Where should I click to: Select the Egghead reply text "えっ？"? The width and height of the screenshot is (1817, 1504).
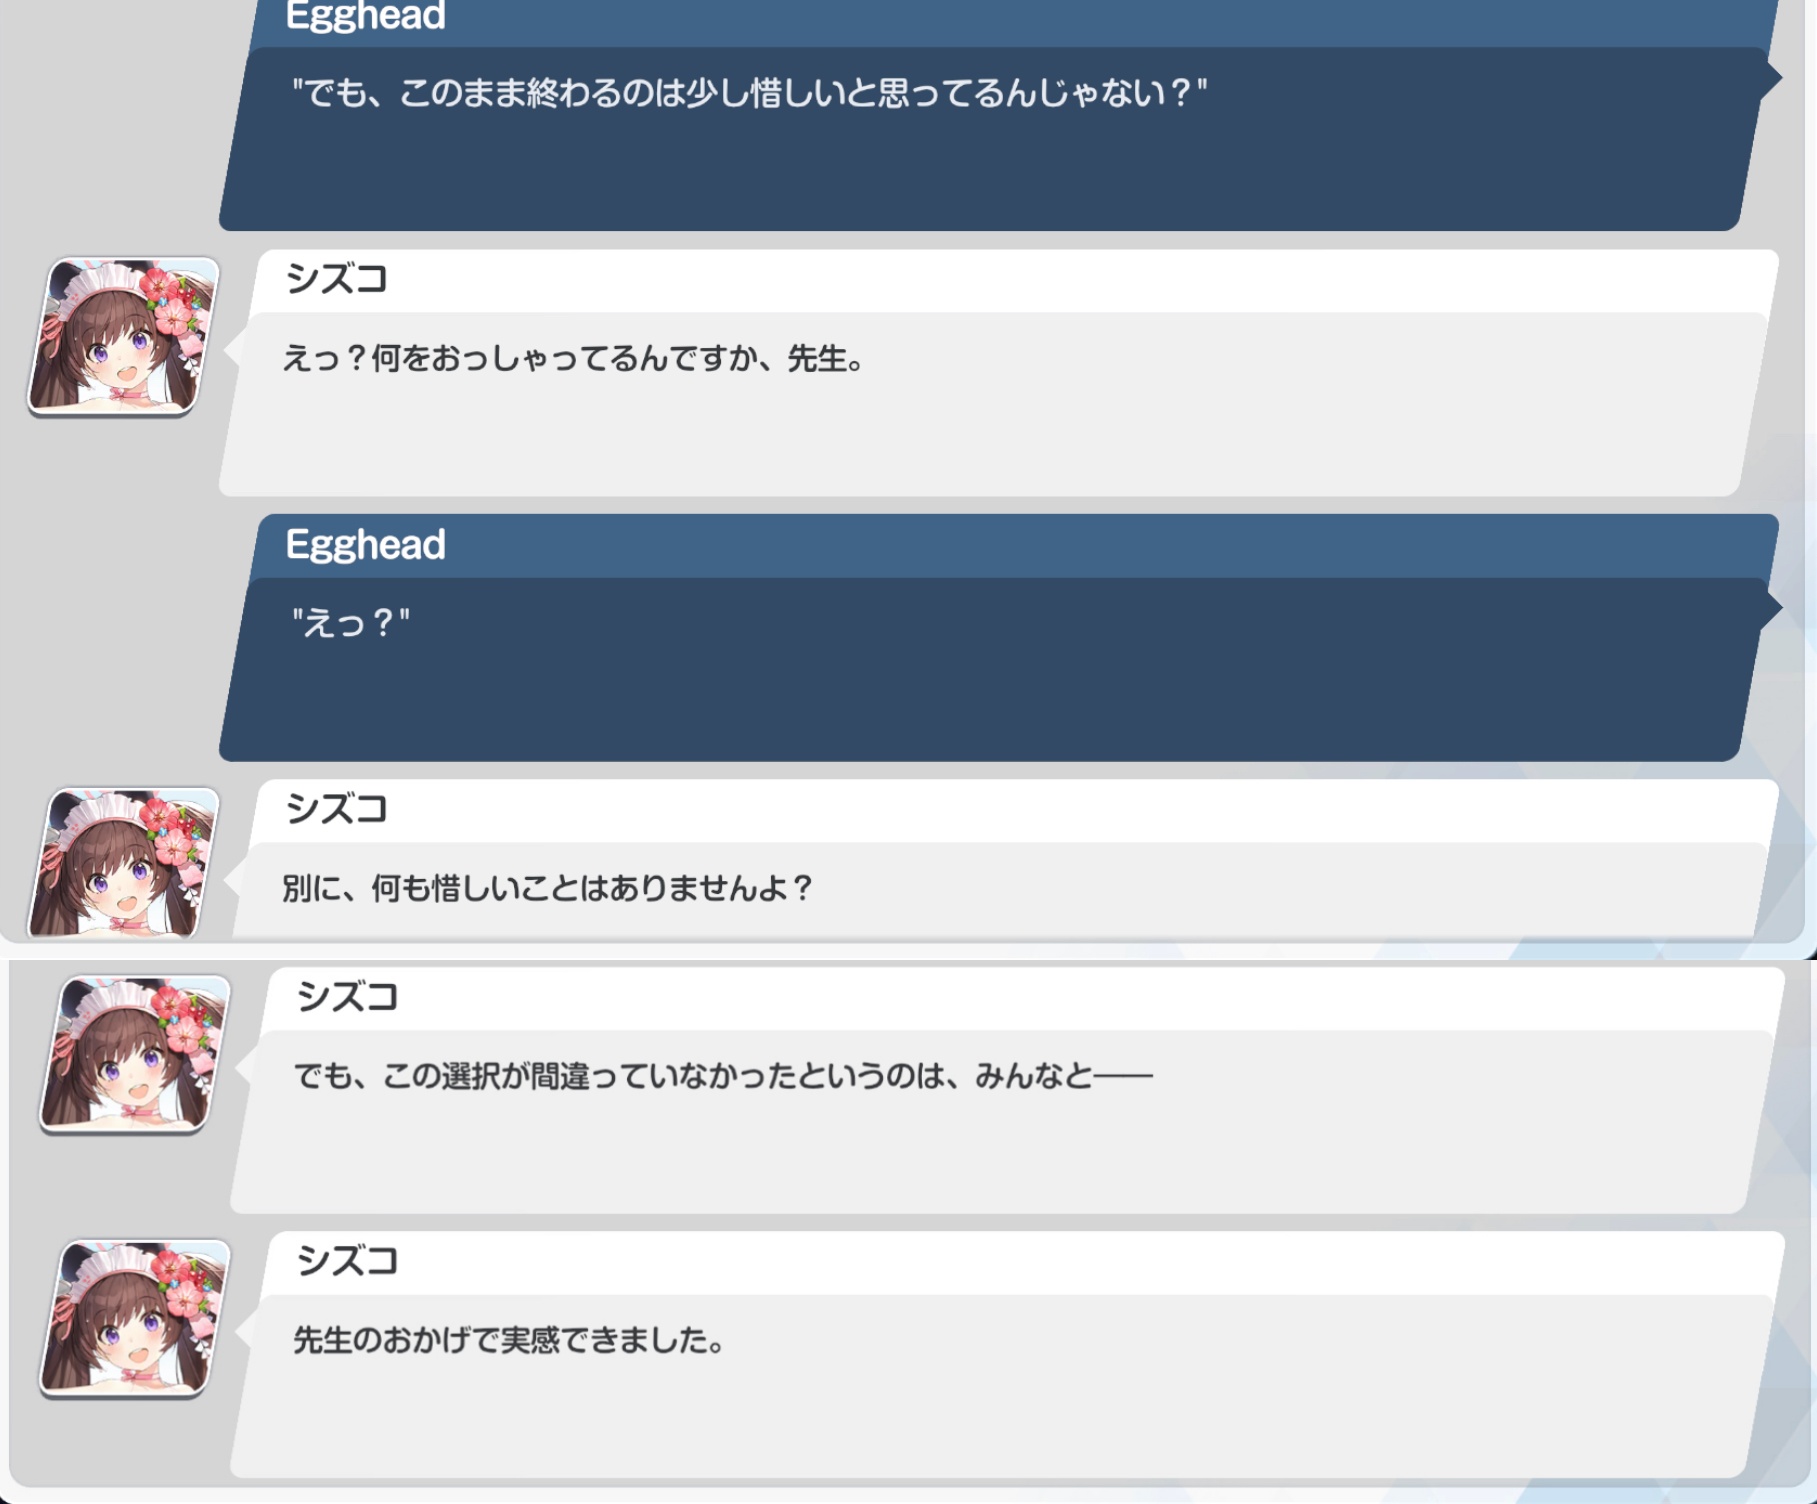(x=350, y=623)
